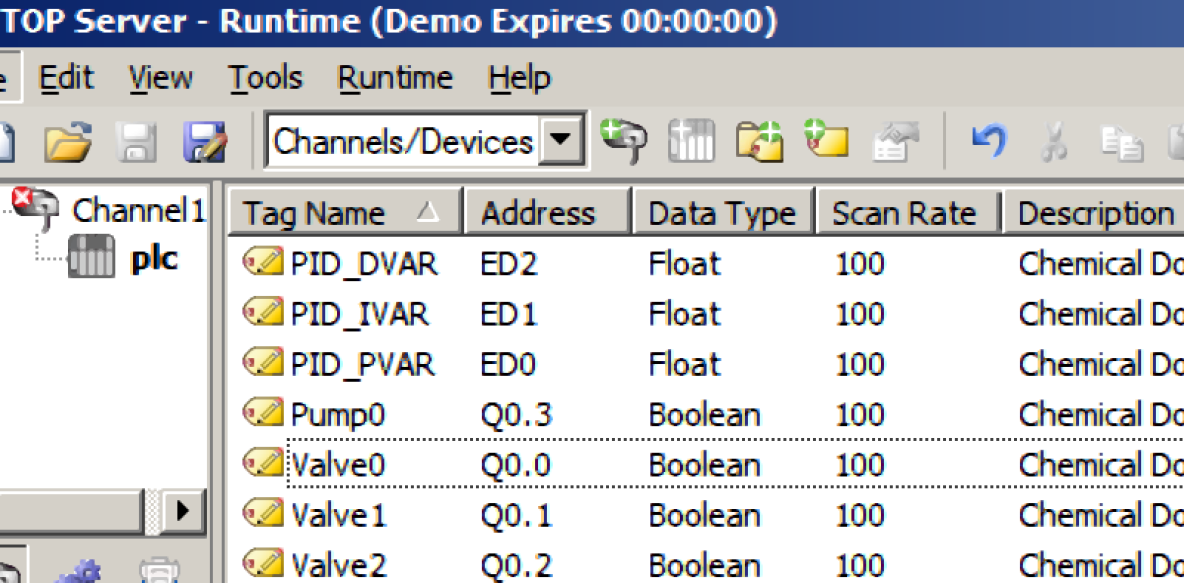This screenshot has width=1184, height=583.
Task: Click the tag icon beside PID_IVAR
Action: (263, 312)
